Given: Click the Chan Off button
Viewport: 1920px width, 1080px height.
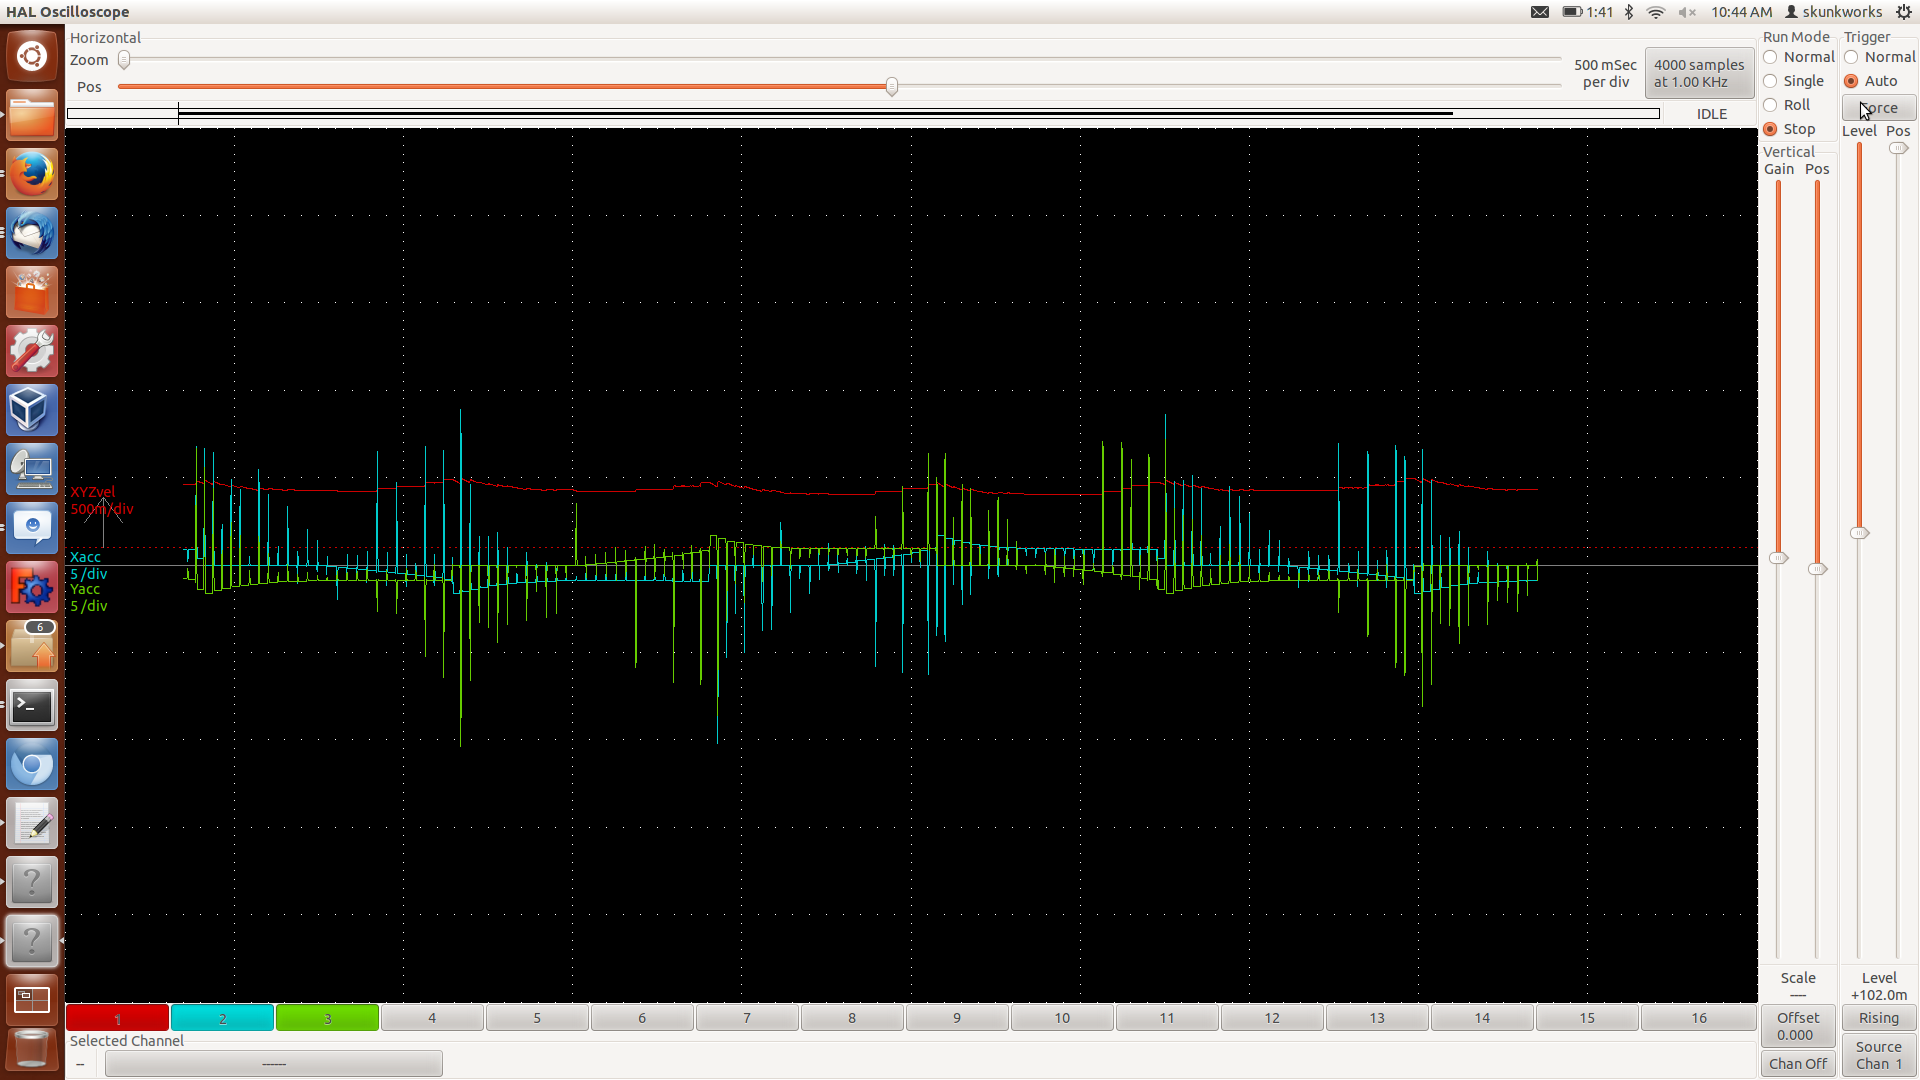Looking at the screenshot, I should (1798, 1064).
